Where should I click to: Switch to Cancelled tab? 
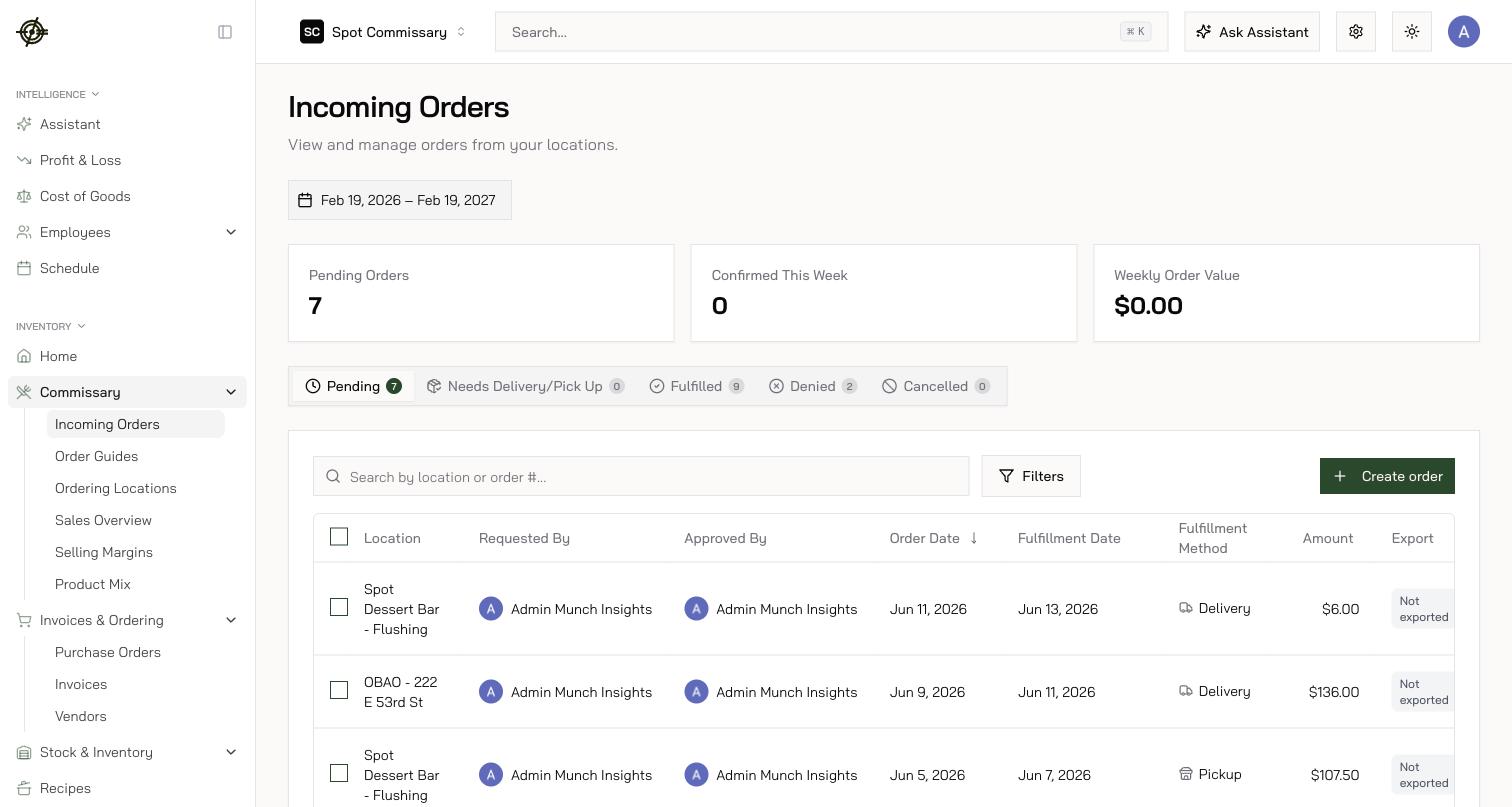[936, 386]
